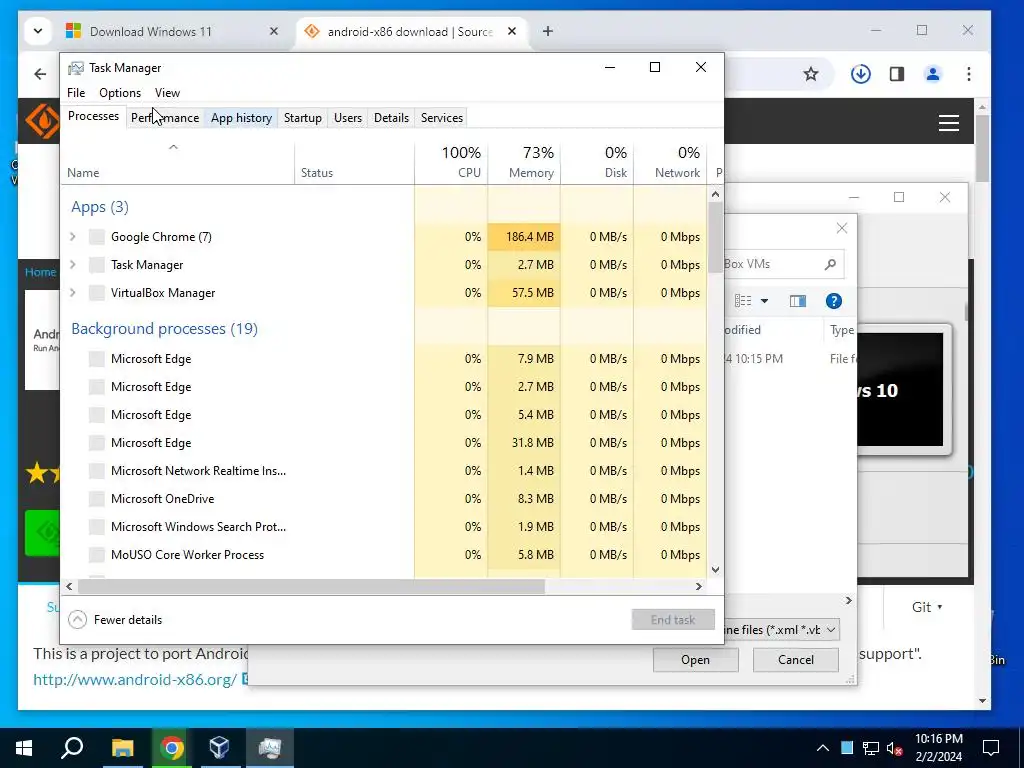The image size is (1024, 768).
Task: Open the Chrome downloads icon
Action: pyautogui.click(x=860, y=74)
